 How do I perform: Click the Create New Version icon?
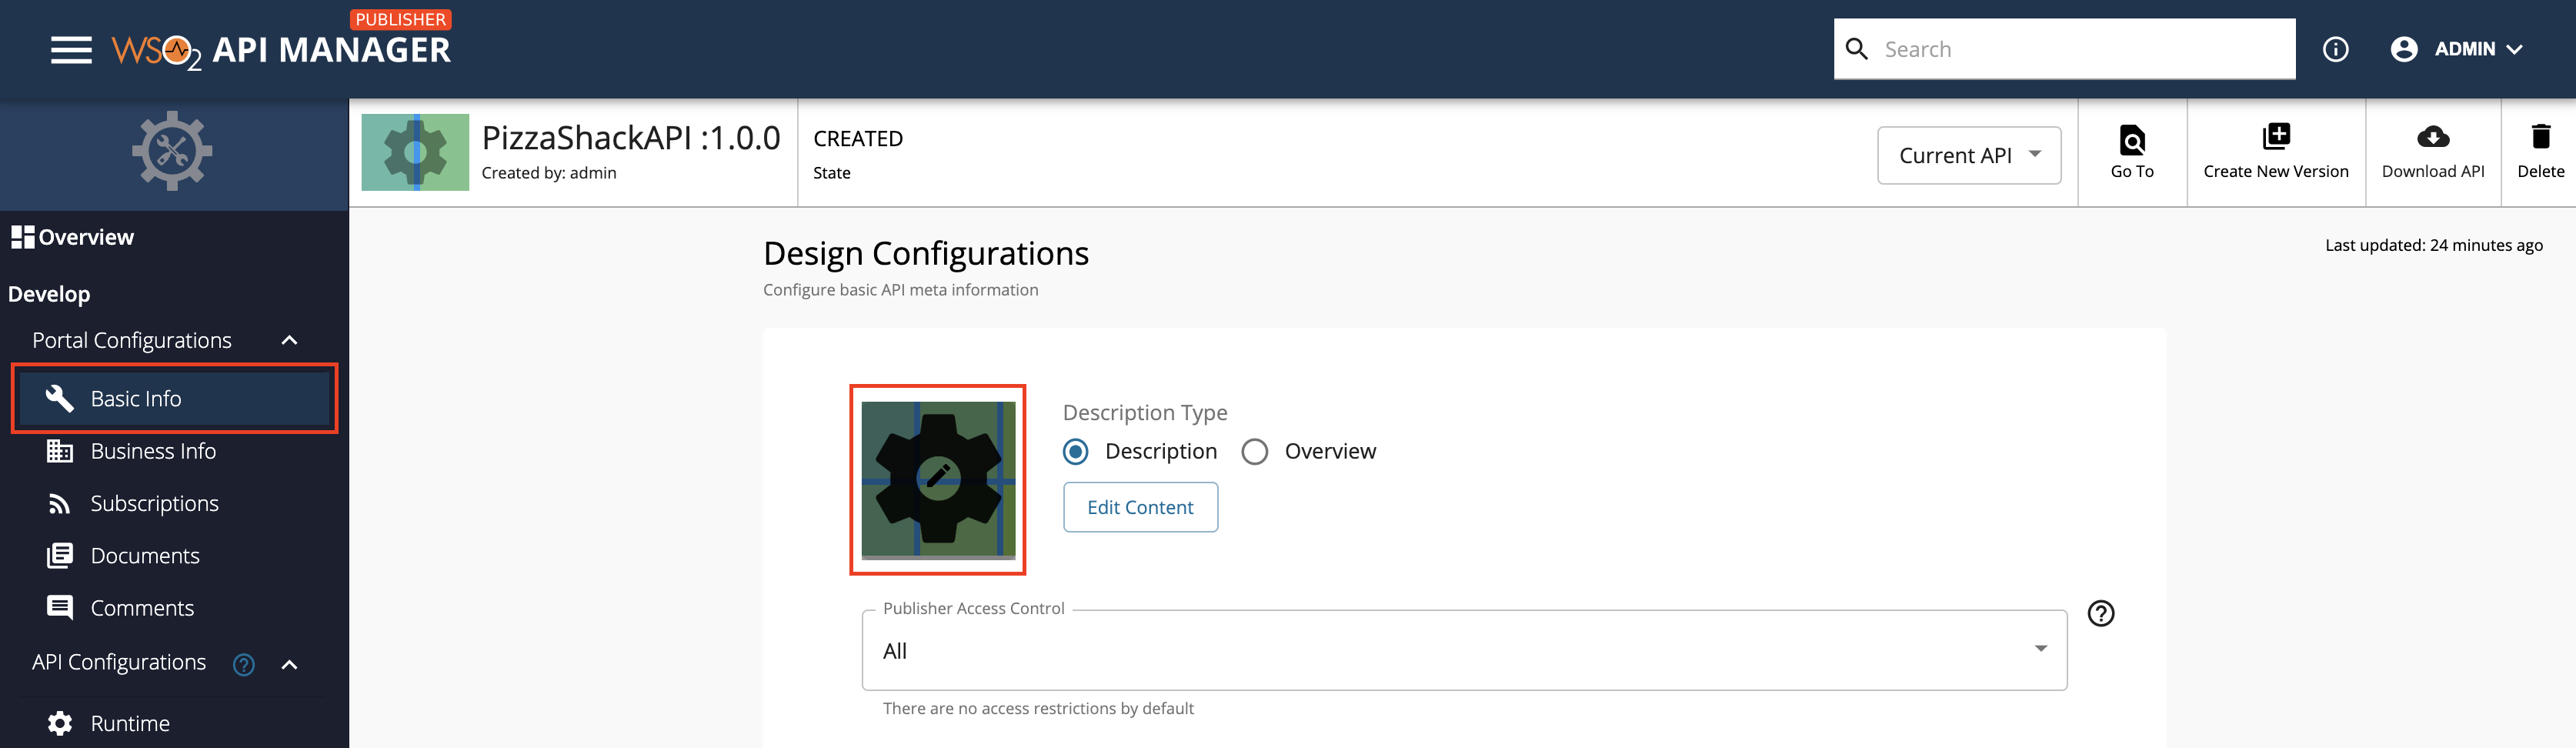click(2276, 136)
